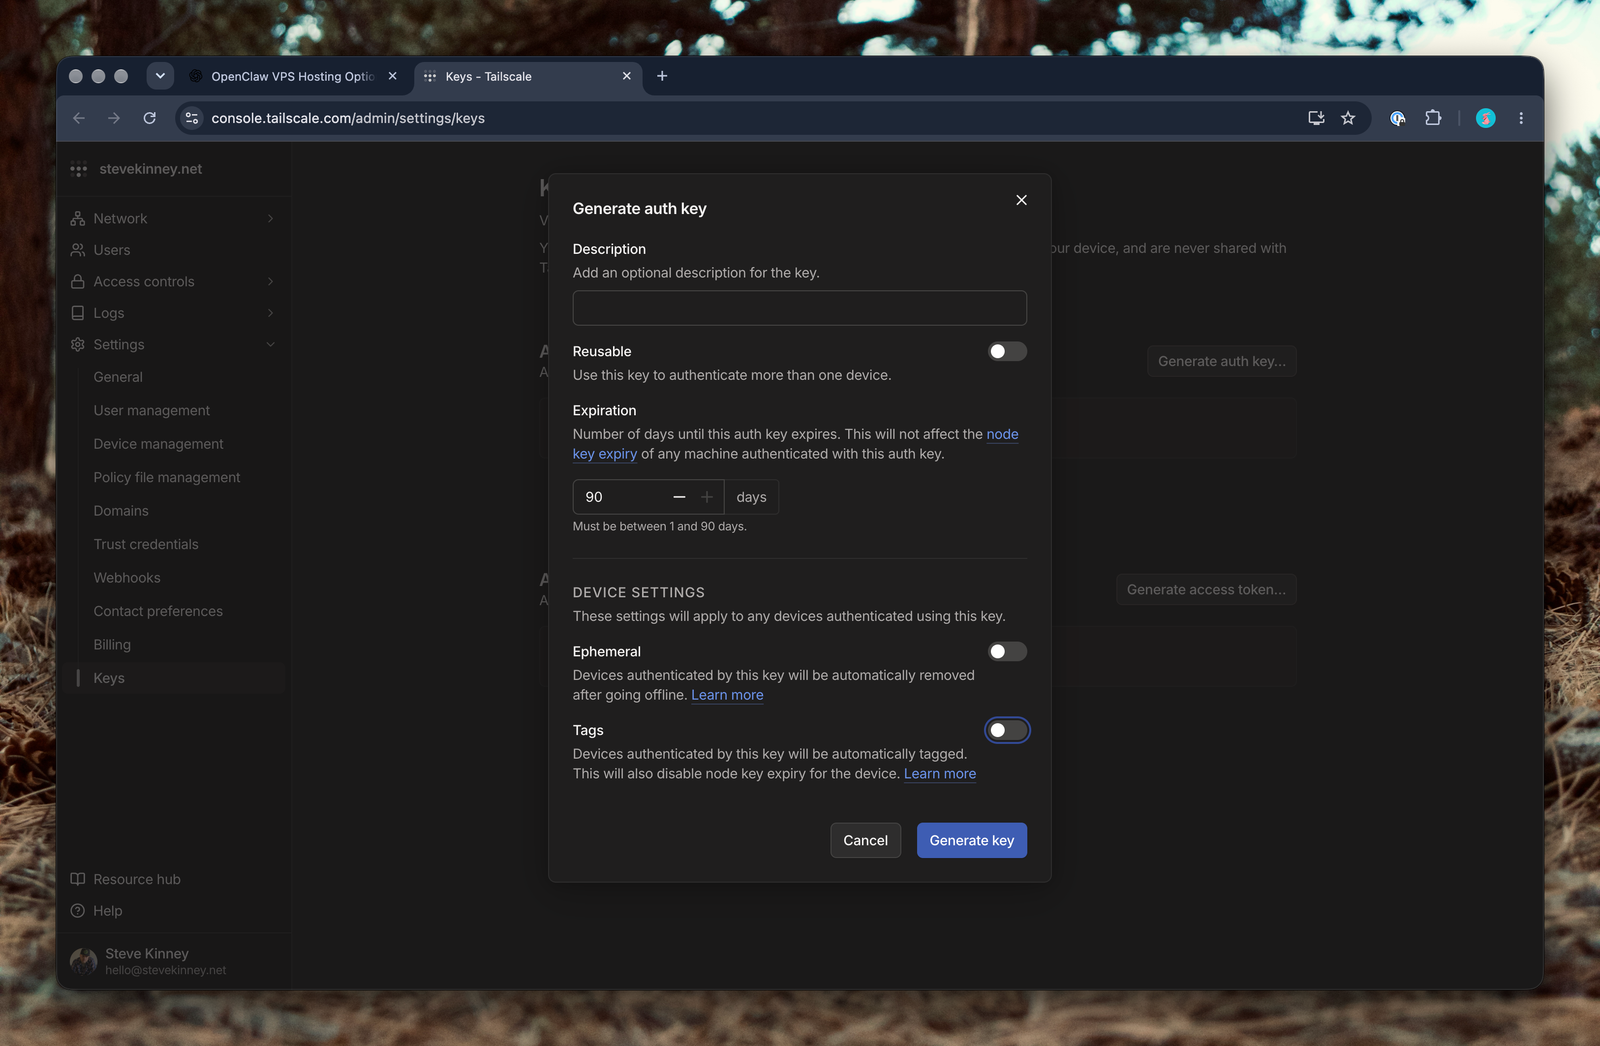1600x1046 pixels.
Task: Click the Generate auth key… page button
Action: pyautogui.click(x=1221, y=361)
